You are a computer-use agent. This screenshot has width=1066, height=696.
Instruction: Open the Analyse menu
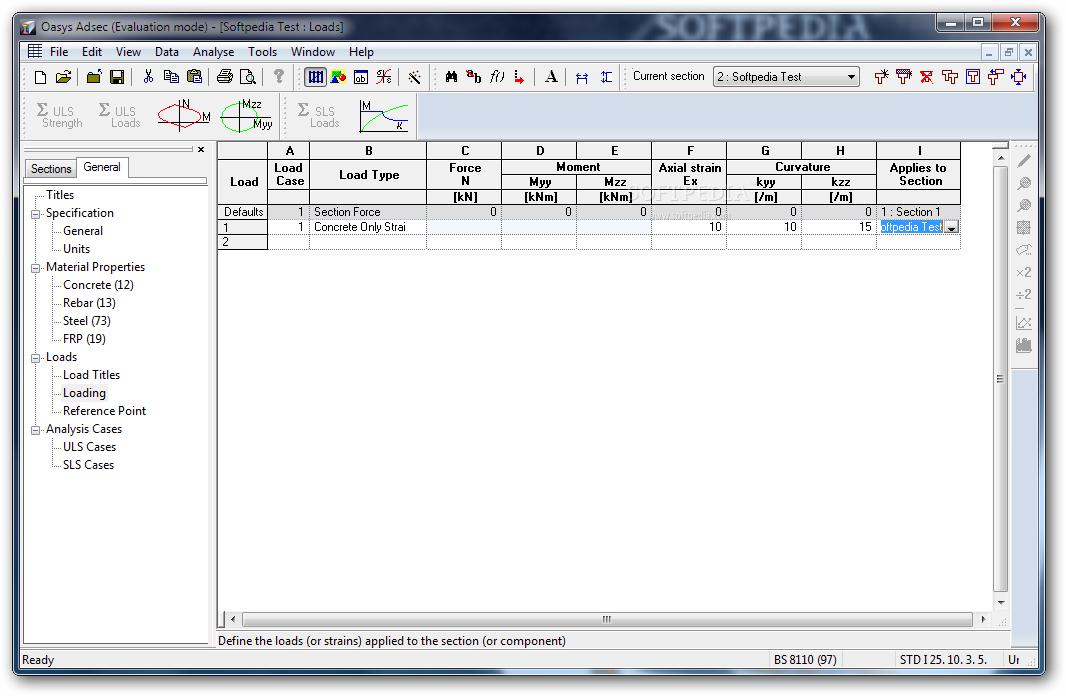point(213,52)
